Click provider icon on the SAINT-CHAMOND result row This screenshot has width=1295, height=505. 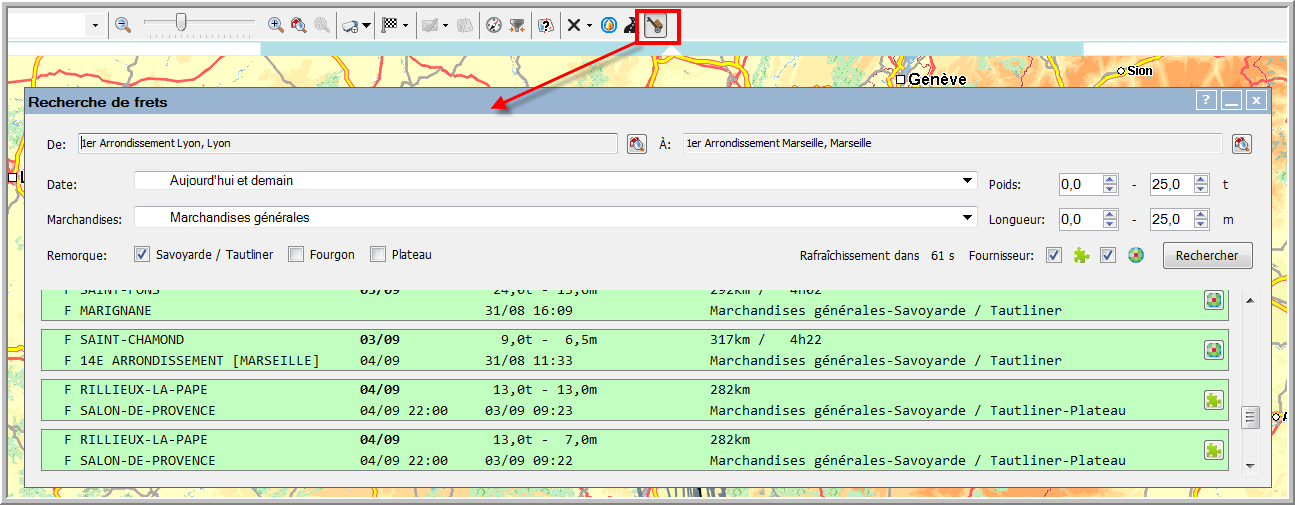[1213, 349]
